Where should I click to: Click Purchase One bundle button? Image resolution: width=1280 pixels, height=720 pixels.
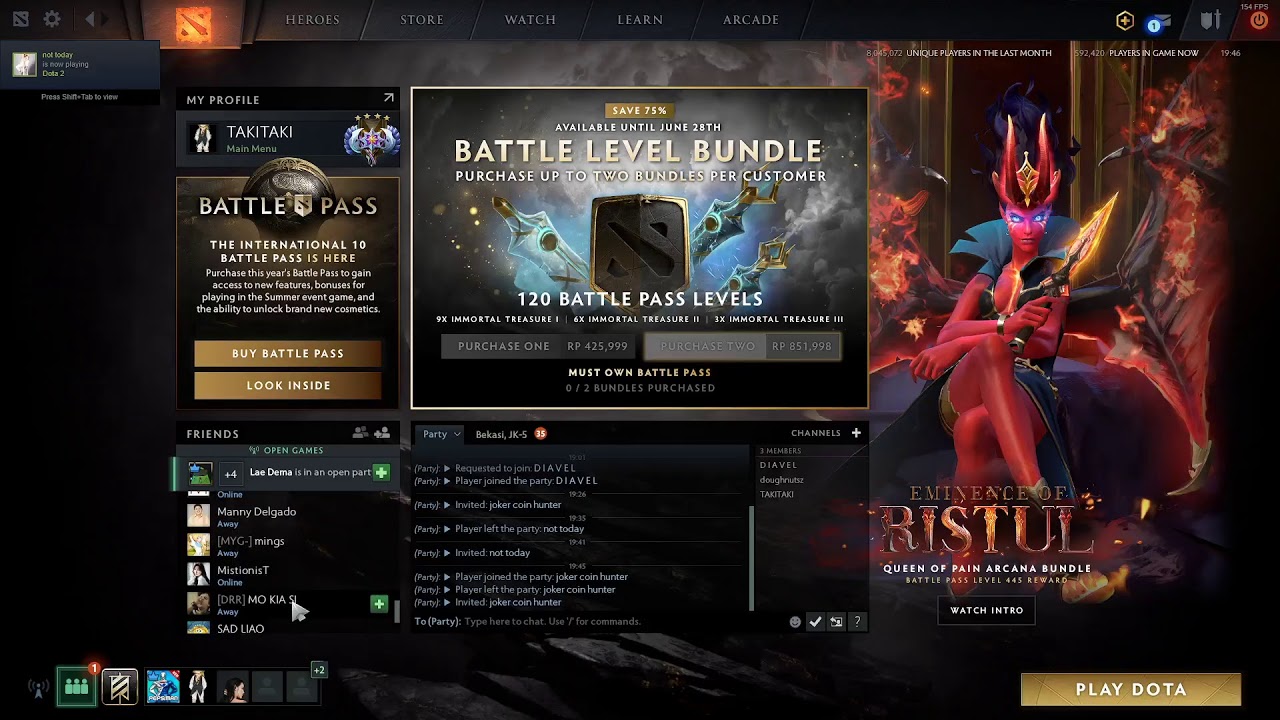[539, 346]
